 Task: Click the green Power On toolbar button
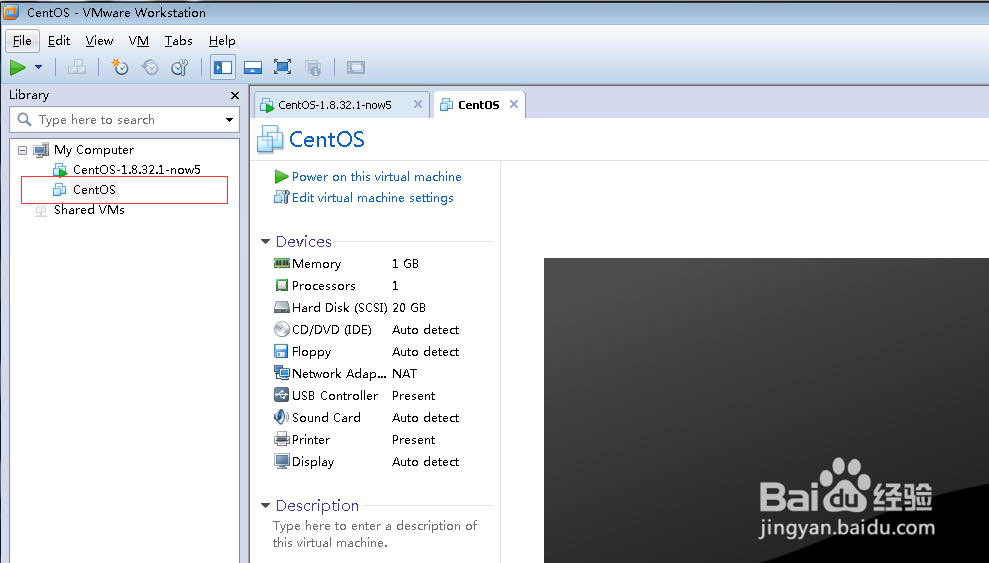coord(18,67)
